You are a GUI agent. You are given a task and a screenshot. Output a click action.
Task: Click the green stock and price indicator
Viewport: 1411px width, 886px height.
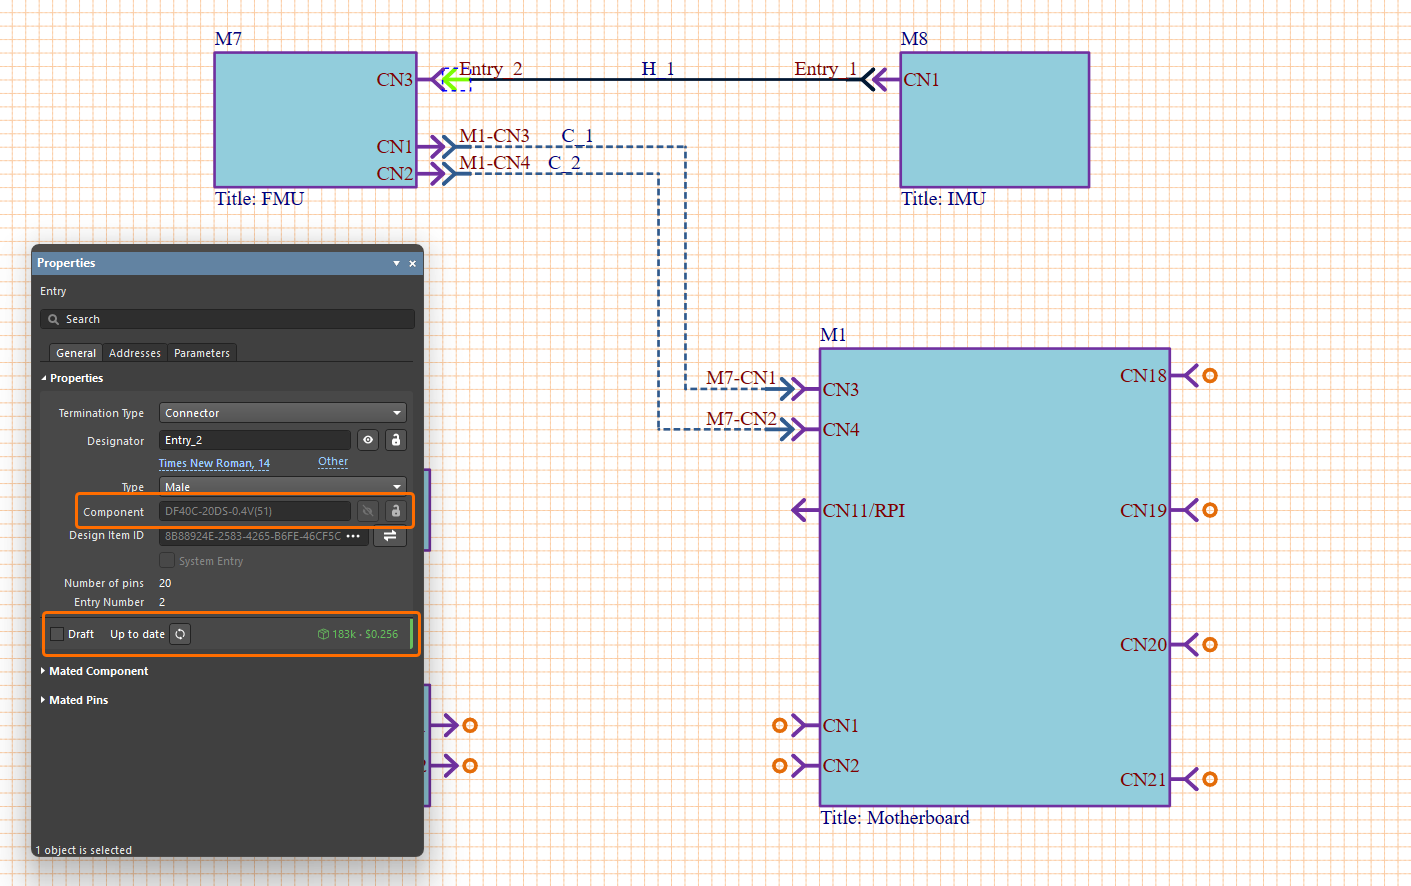tap(358, 634)
